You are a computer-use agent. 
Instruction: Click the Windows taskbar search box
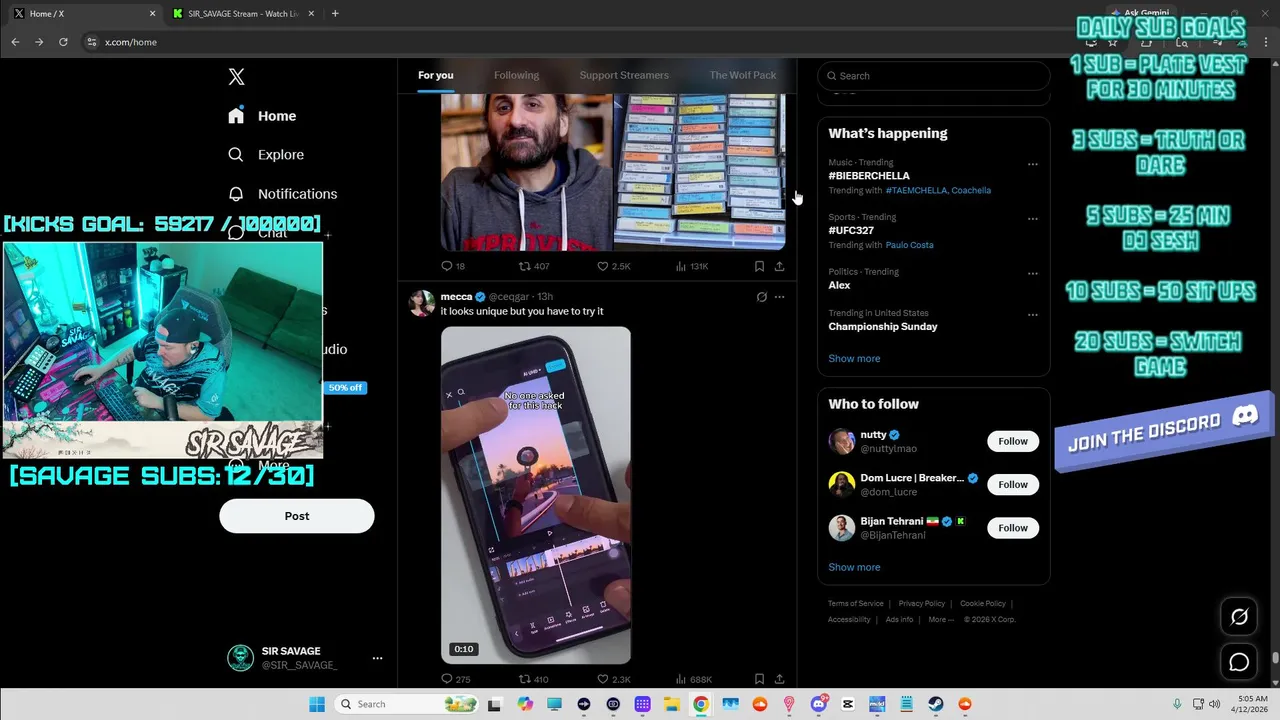(x=406, y=704)
